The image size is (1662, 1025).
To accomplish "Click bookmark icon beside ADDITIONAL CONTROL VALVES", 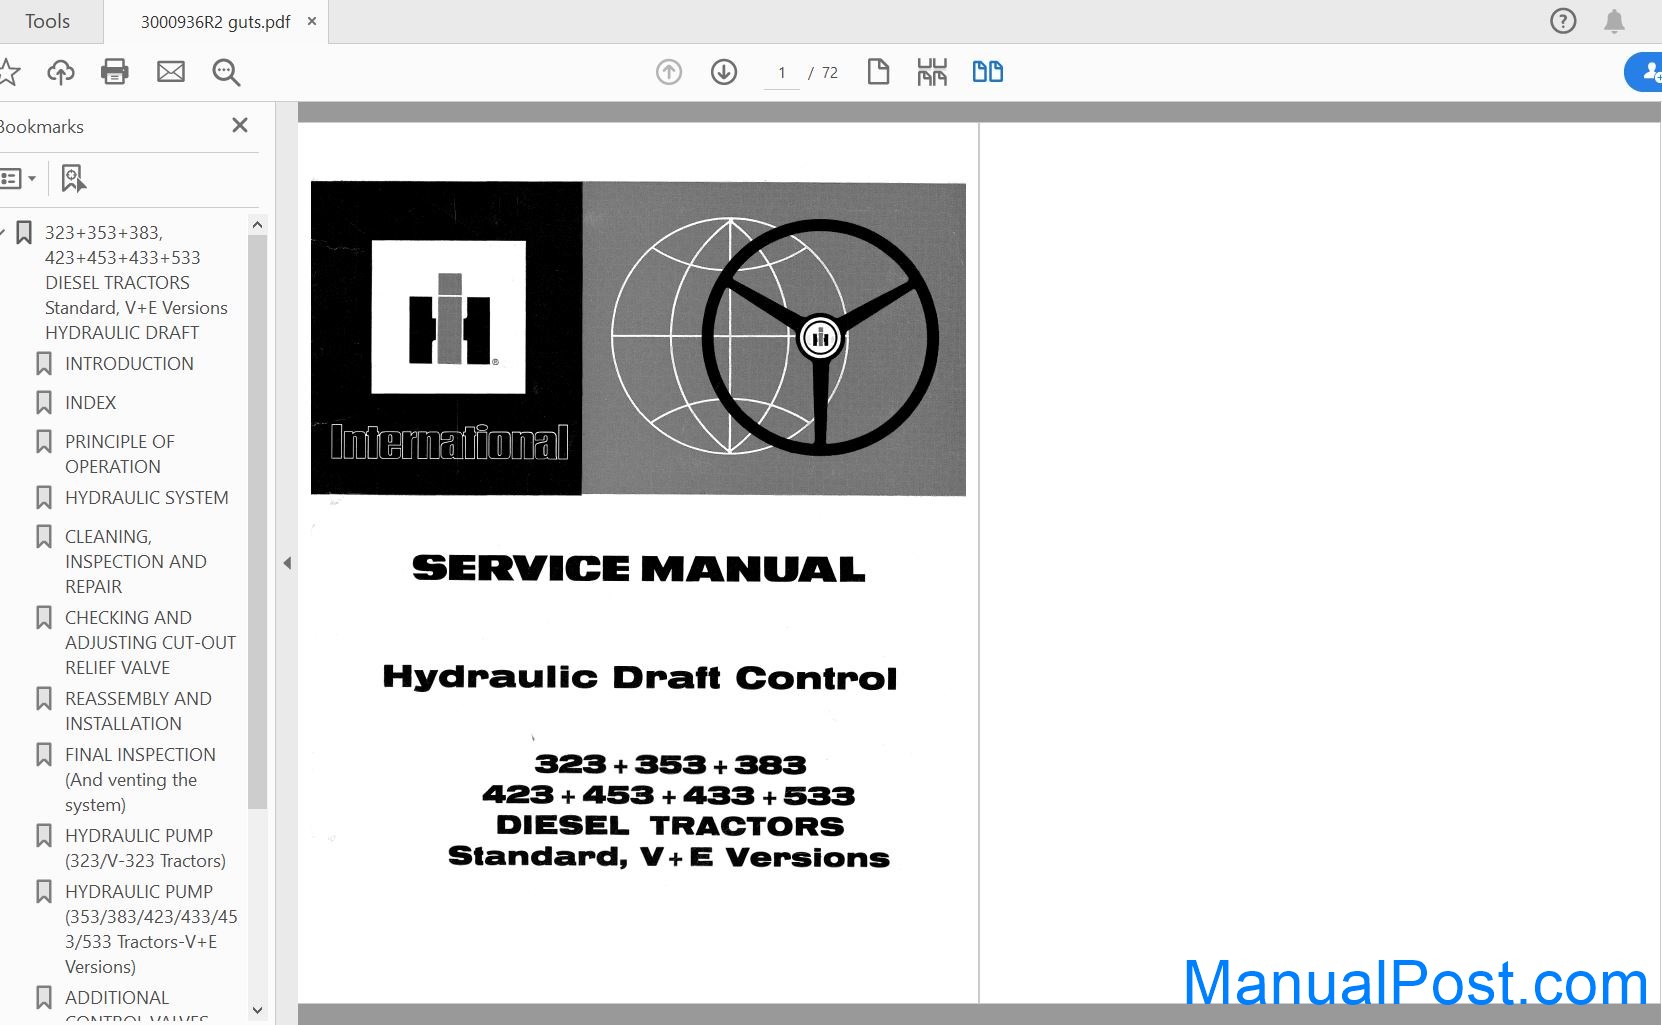I will [44, 998].
